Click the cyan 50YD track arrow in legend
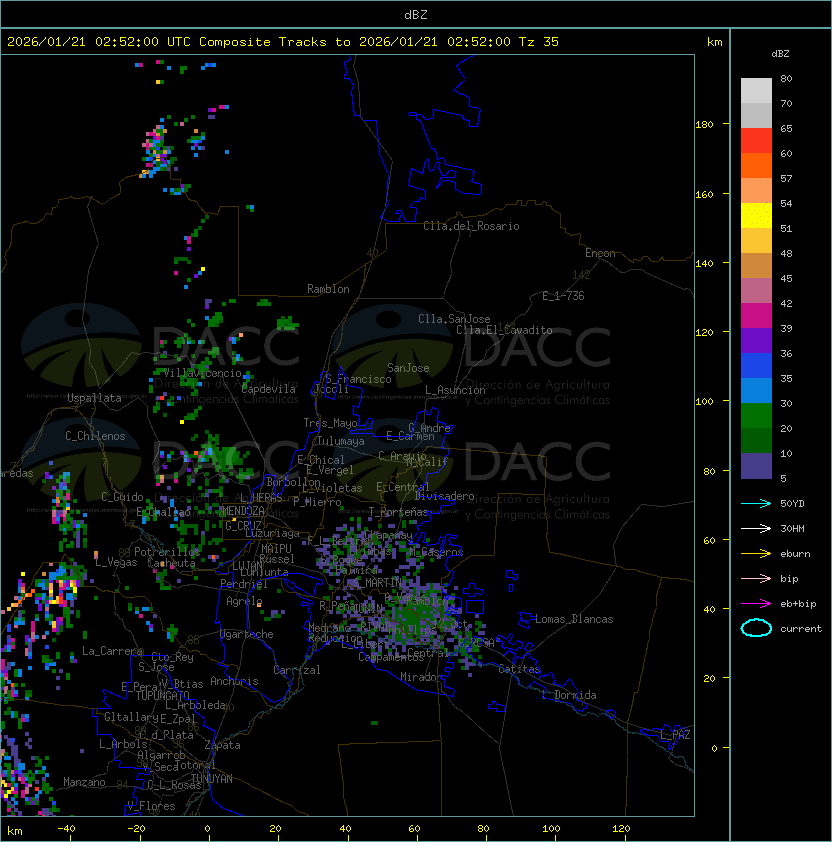 click(756, 503)
